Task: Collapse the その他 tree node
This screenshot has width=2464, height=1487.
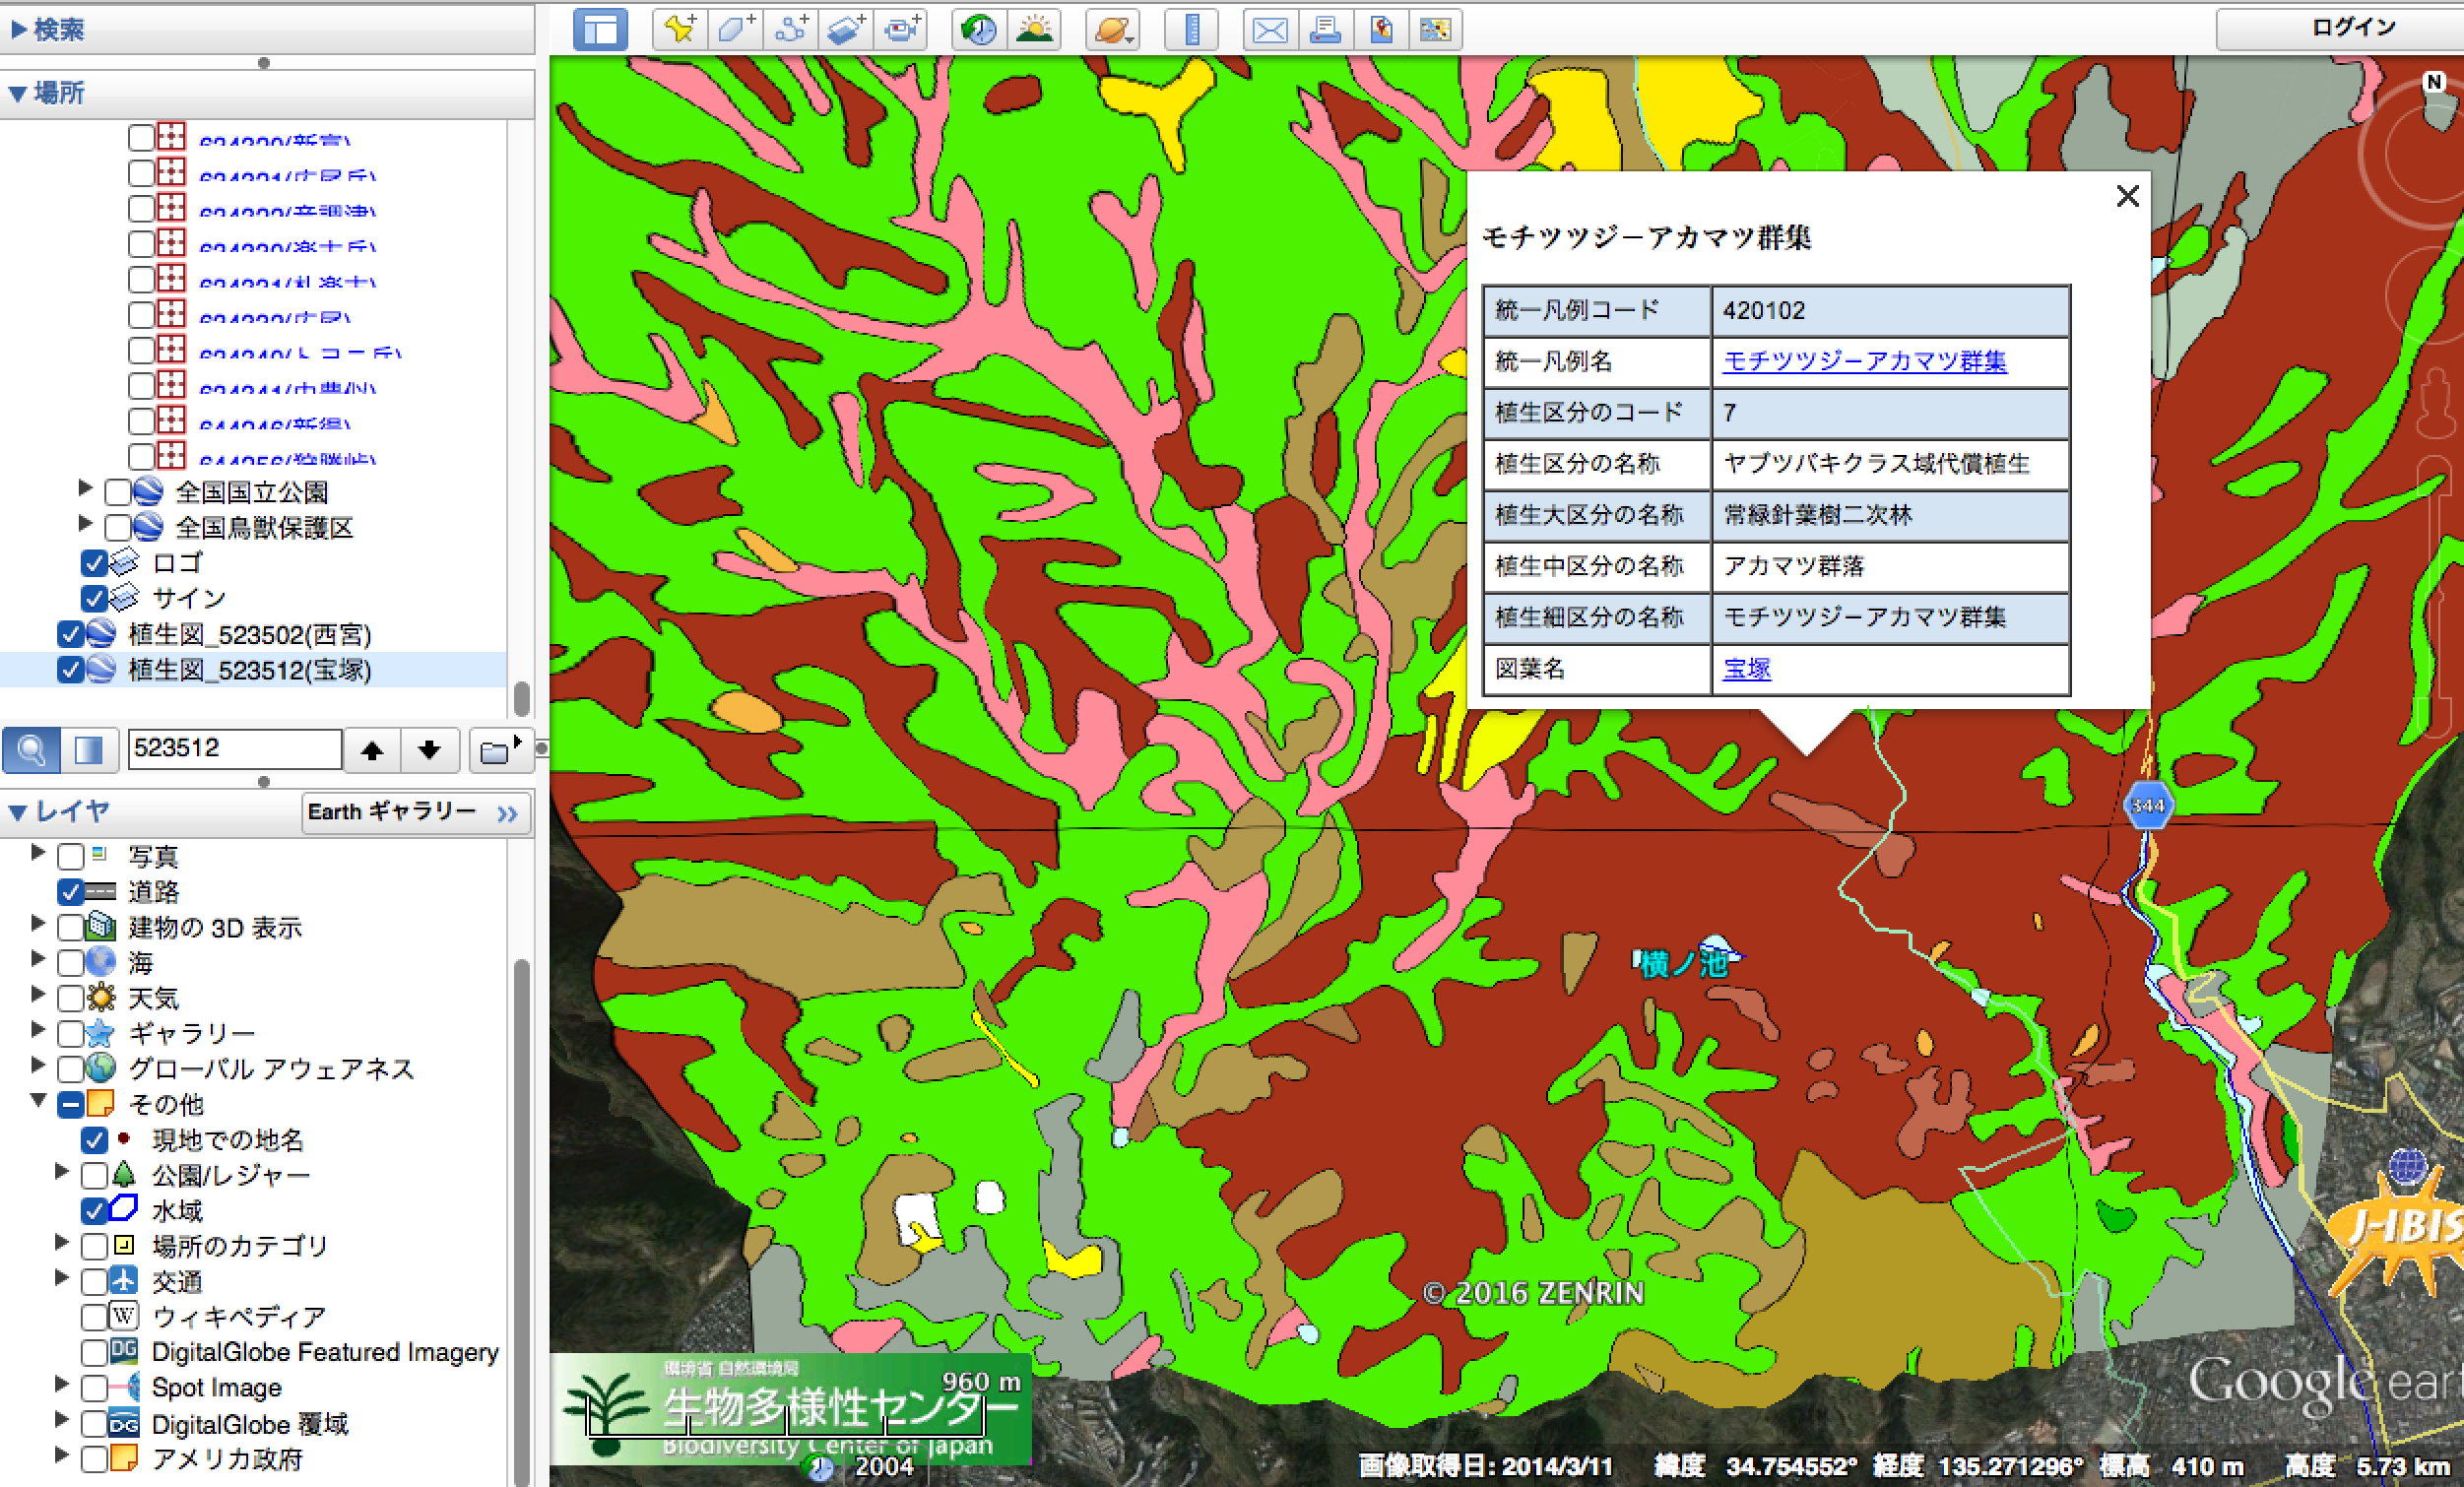Action: pyautogui.click(x=38, y=1100)
